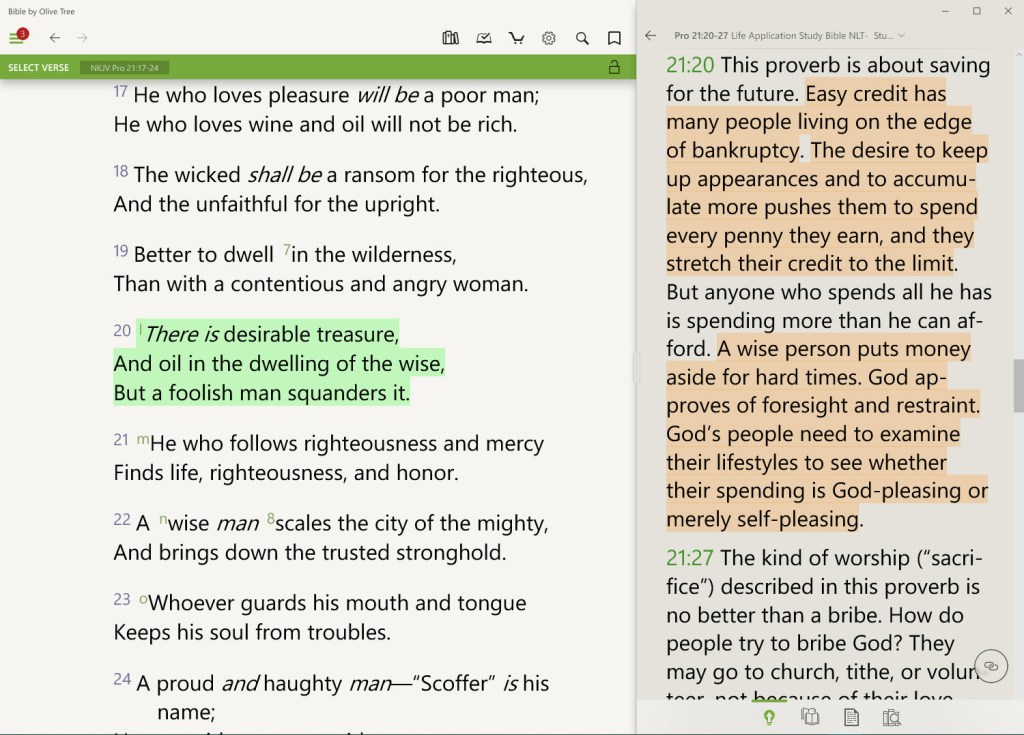This screenshot has height=735, width=1024.
Task: Select the Study Bible lightbulb icon
Action: [768, 716]
